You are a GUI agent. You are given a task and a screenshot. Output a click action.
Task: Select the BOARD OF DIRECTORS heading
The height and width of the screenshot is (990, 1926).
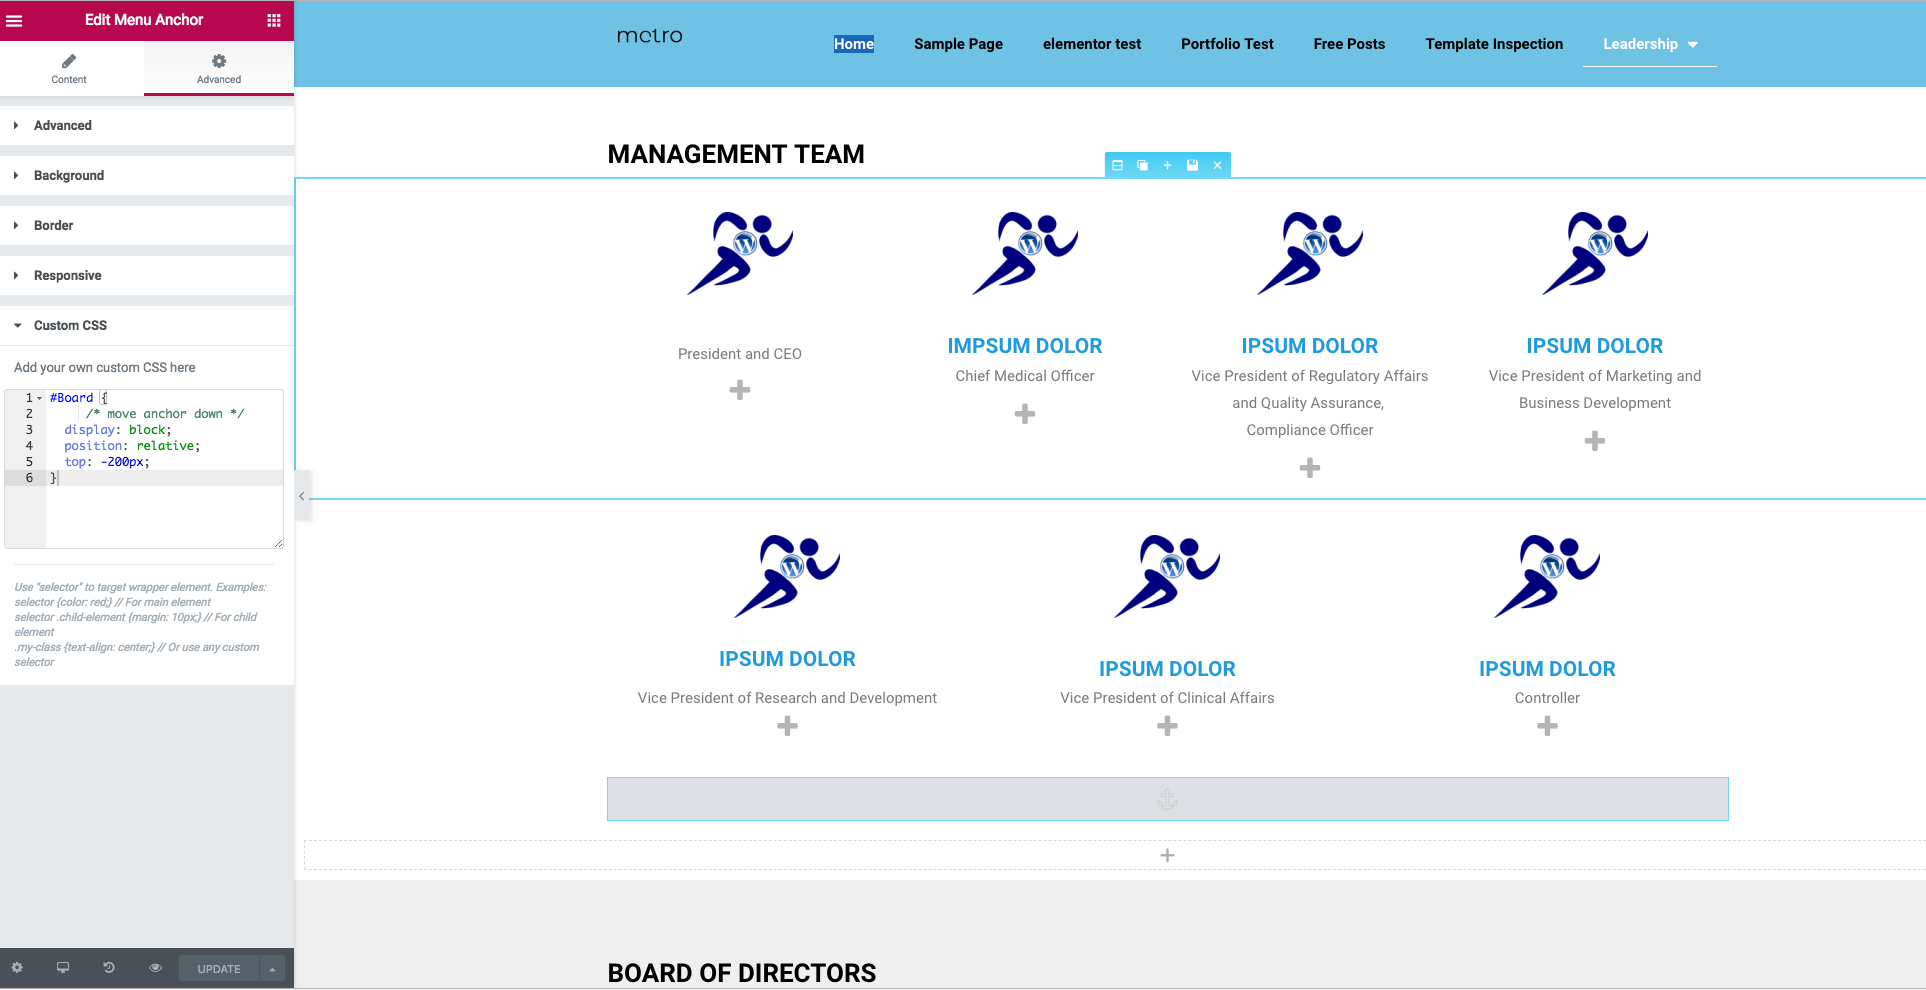pyautogui.click(x=742, y=973)
